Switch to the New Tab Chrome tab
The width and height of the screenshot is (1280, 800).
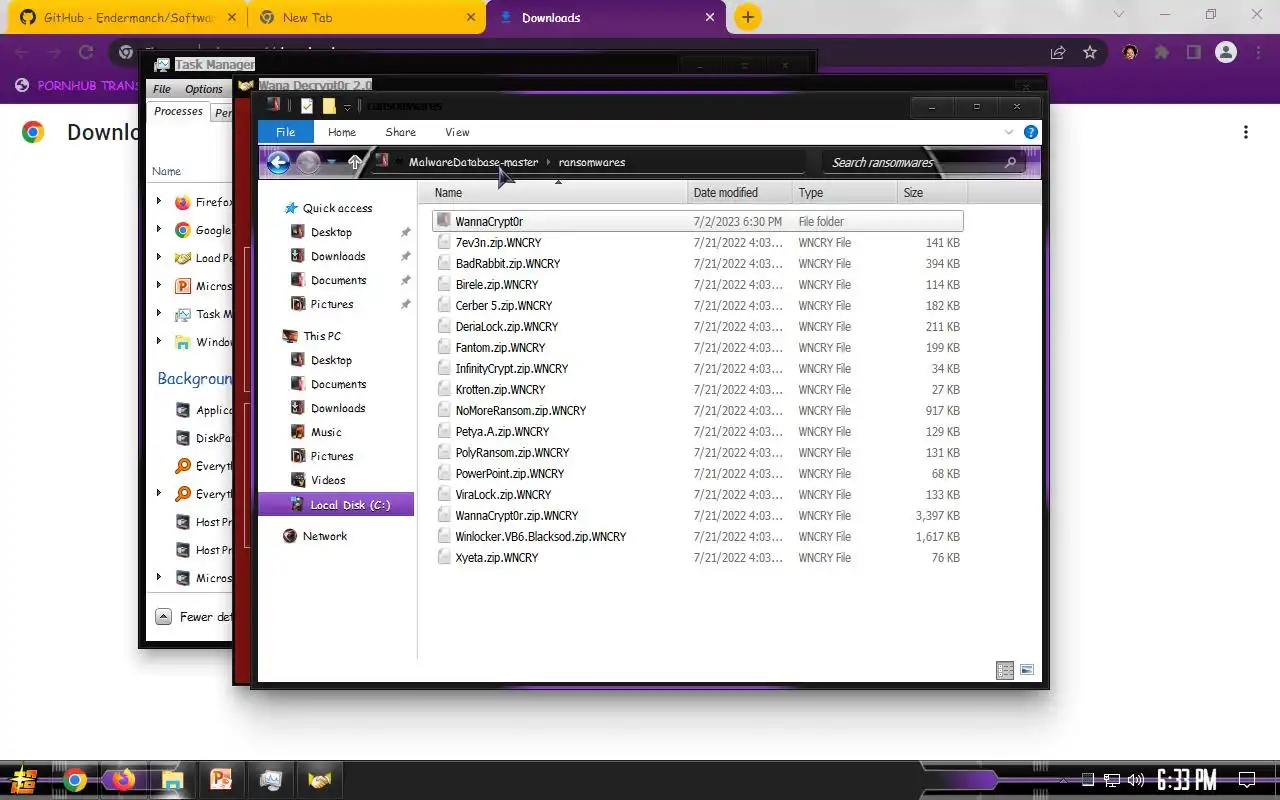click(x=365, y=17)
